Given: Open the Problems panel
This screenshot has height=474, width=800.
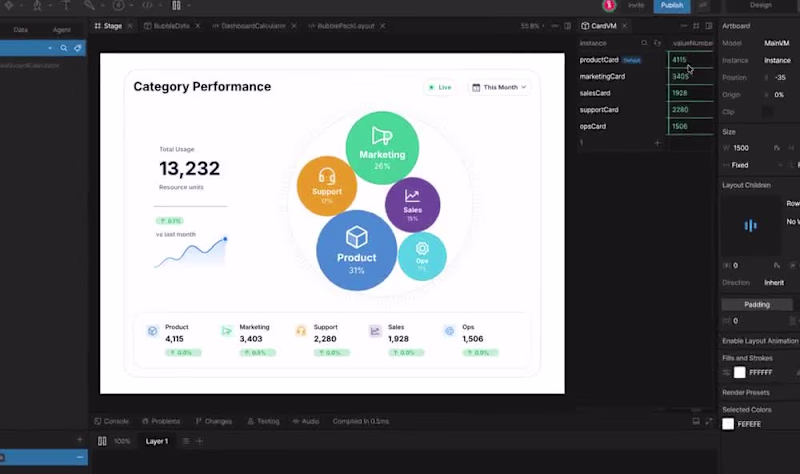Looking at the screenshot, I should pos(161,421).
